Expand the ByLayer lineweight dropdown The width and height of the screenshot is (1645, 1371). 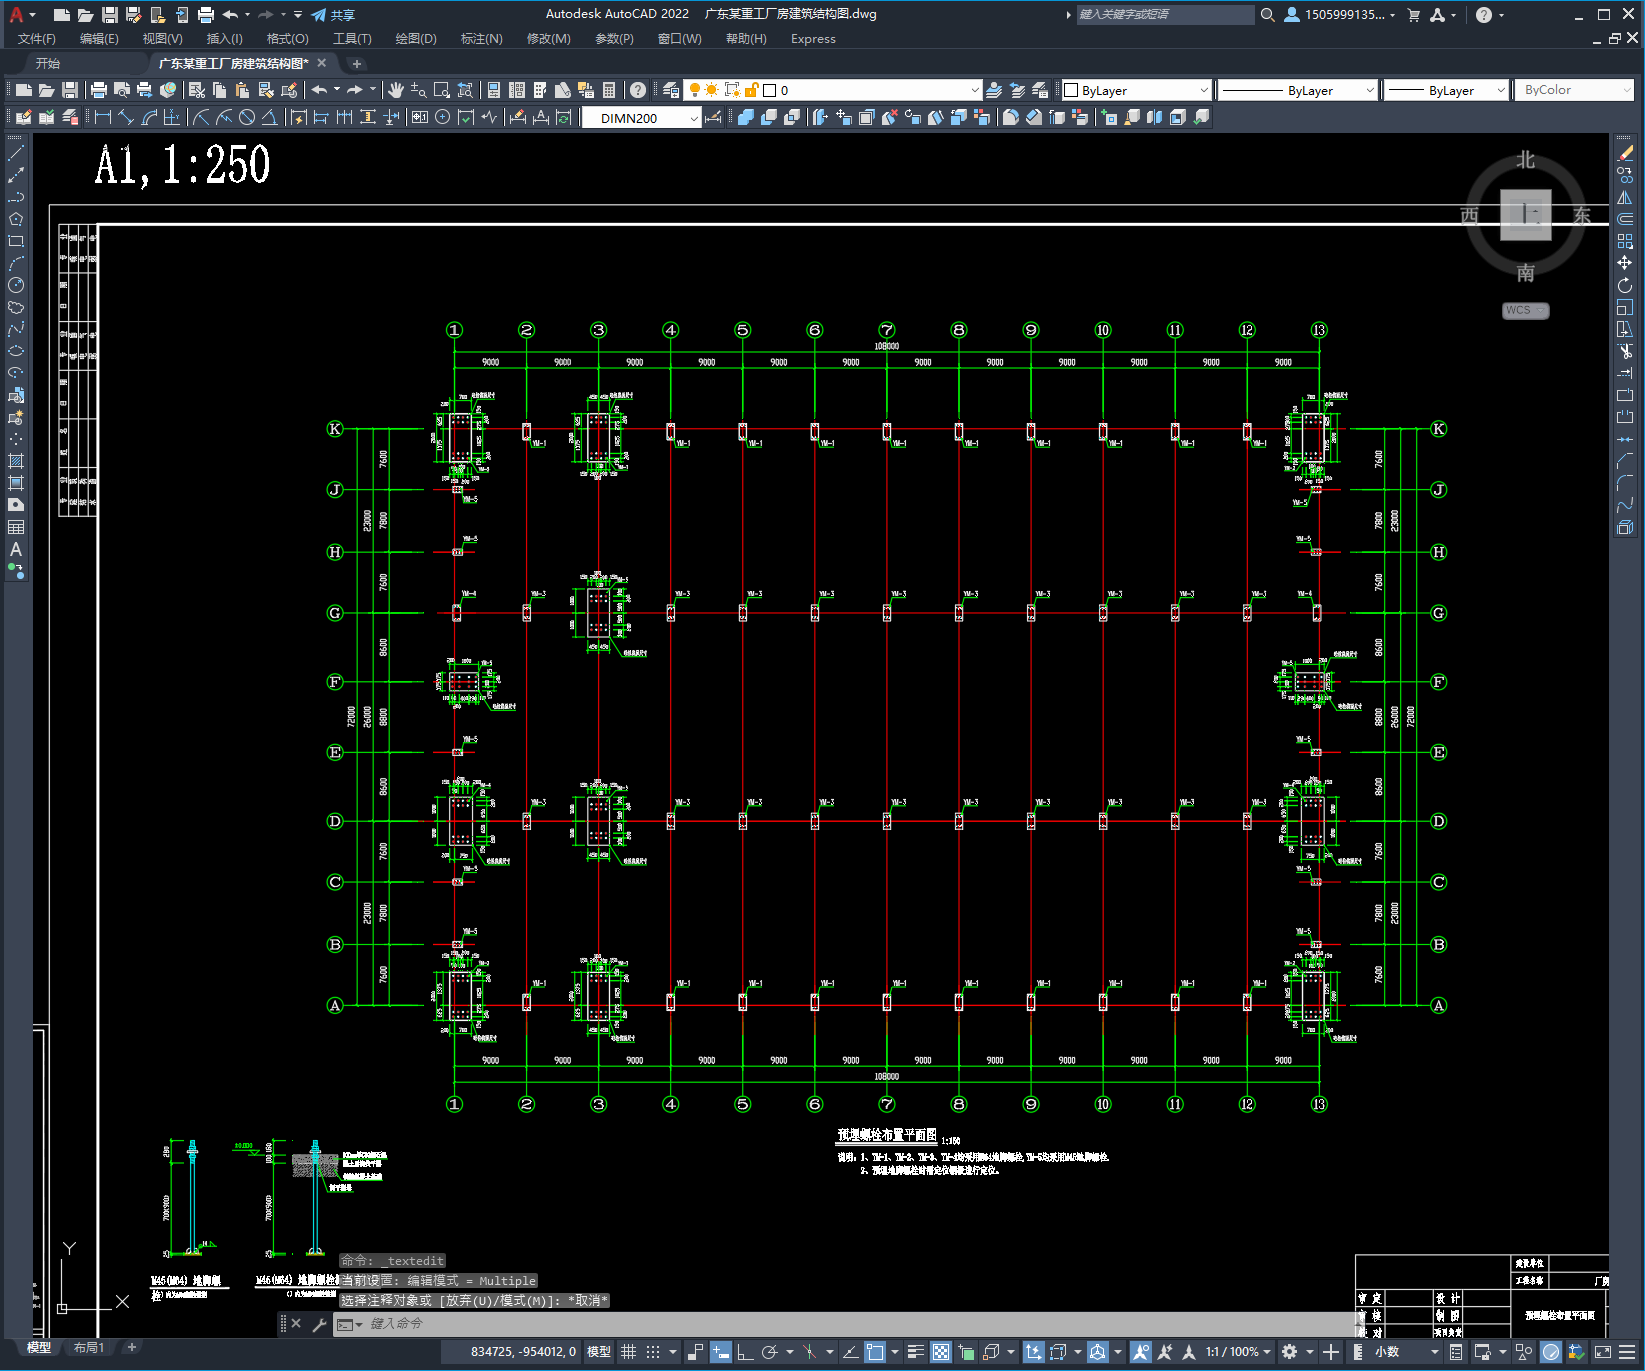click(1501, 90)
